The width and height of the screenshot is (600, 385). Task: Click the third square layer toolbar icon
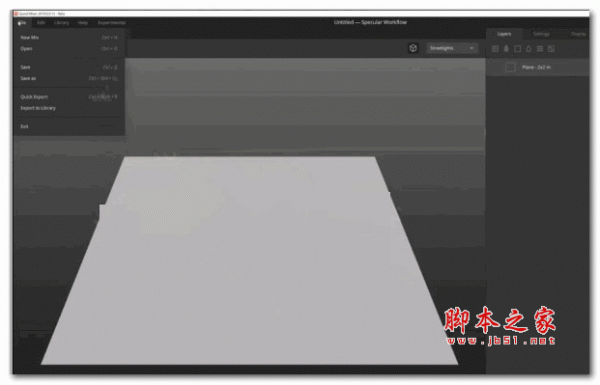coord(517,49)
